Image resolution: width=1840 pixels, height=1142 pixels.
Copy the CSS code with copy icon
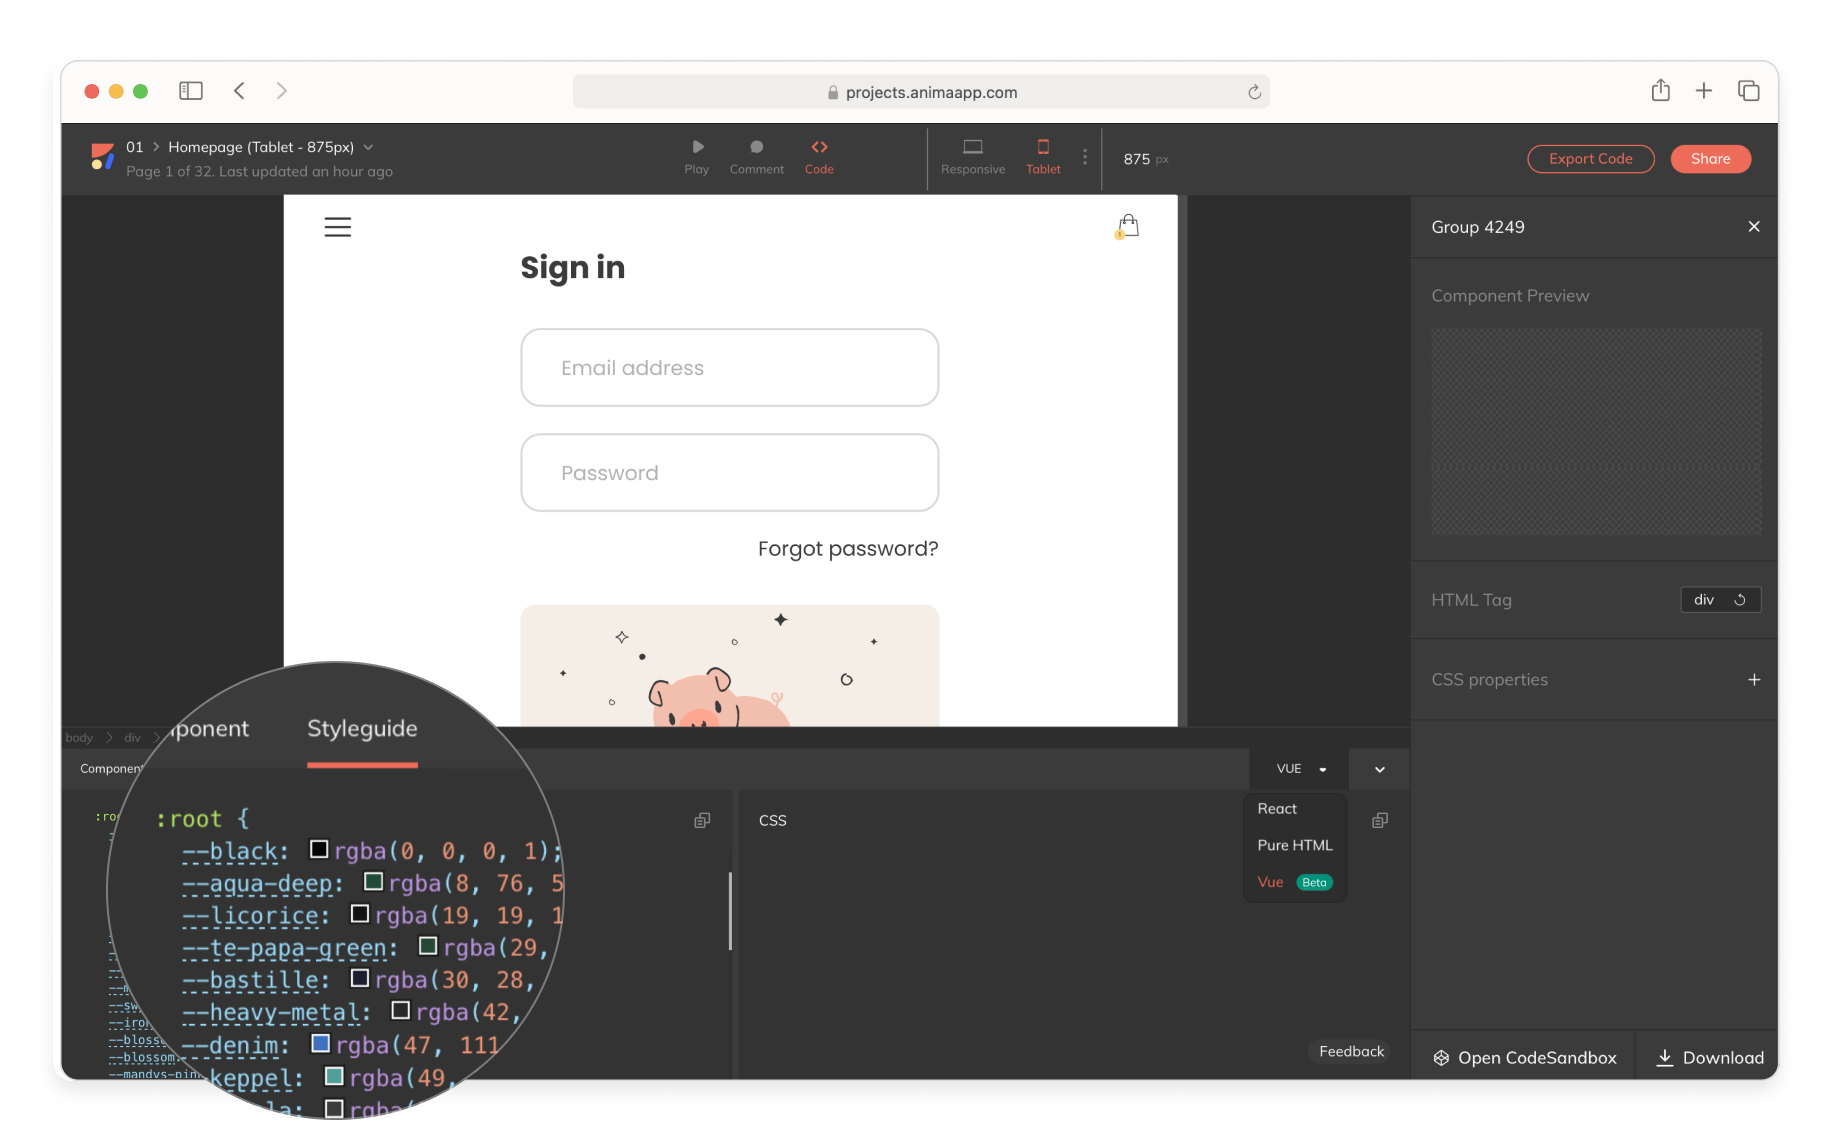tap(1380, 821)
